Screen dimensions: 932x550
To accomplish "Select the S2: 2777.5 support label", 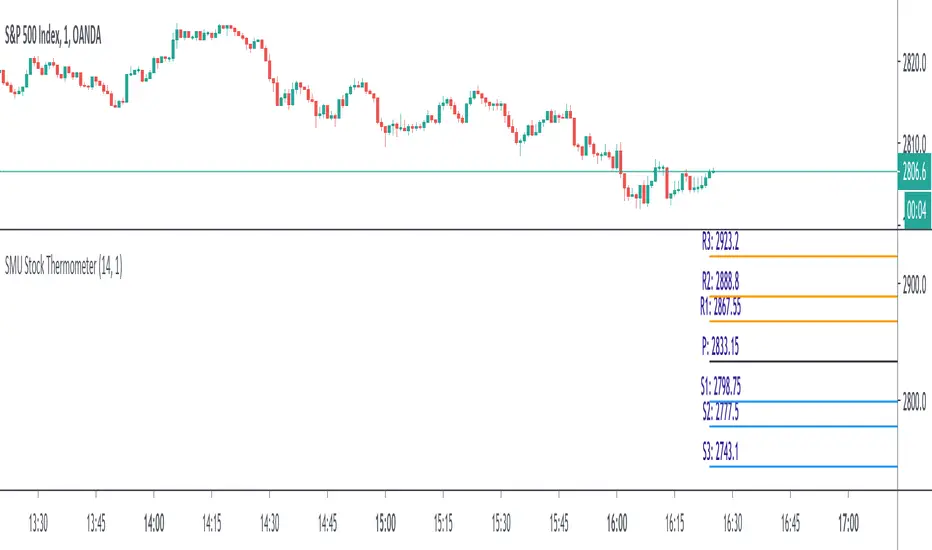I will tap(720, 411).
